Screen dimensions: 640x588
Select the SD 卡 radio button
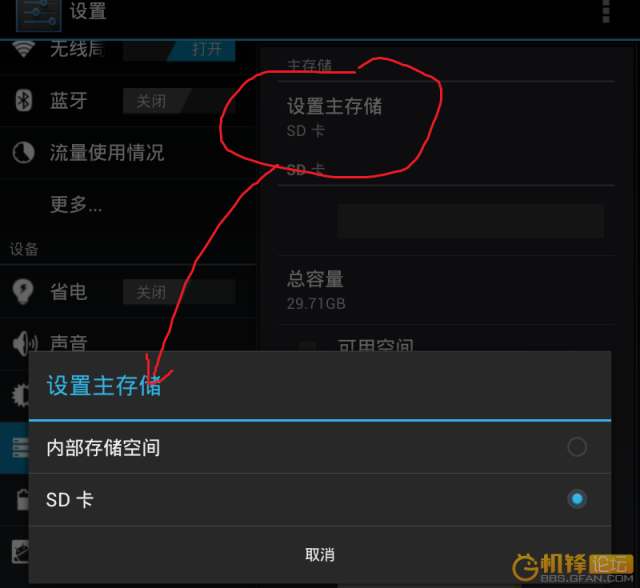point(577,499)
